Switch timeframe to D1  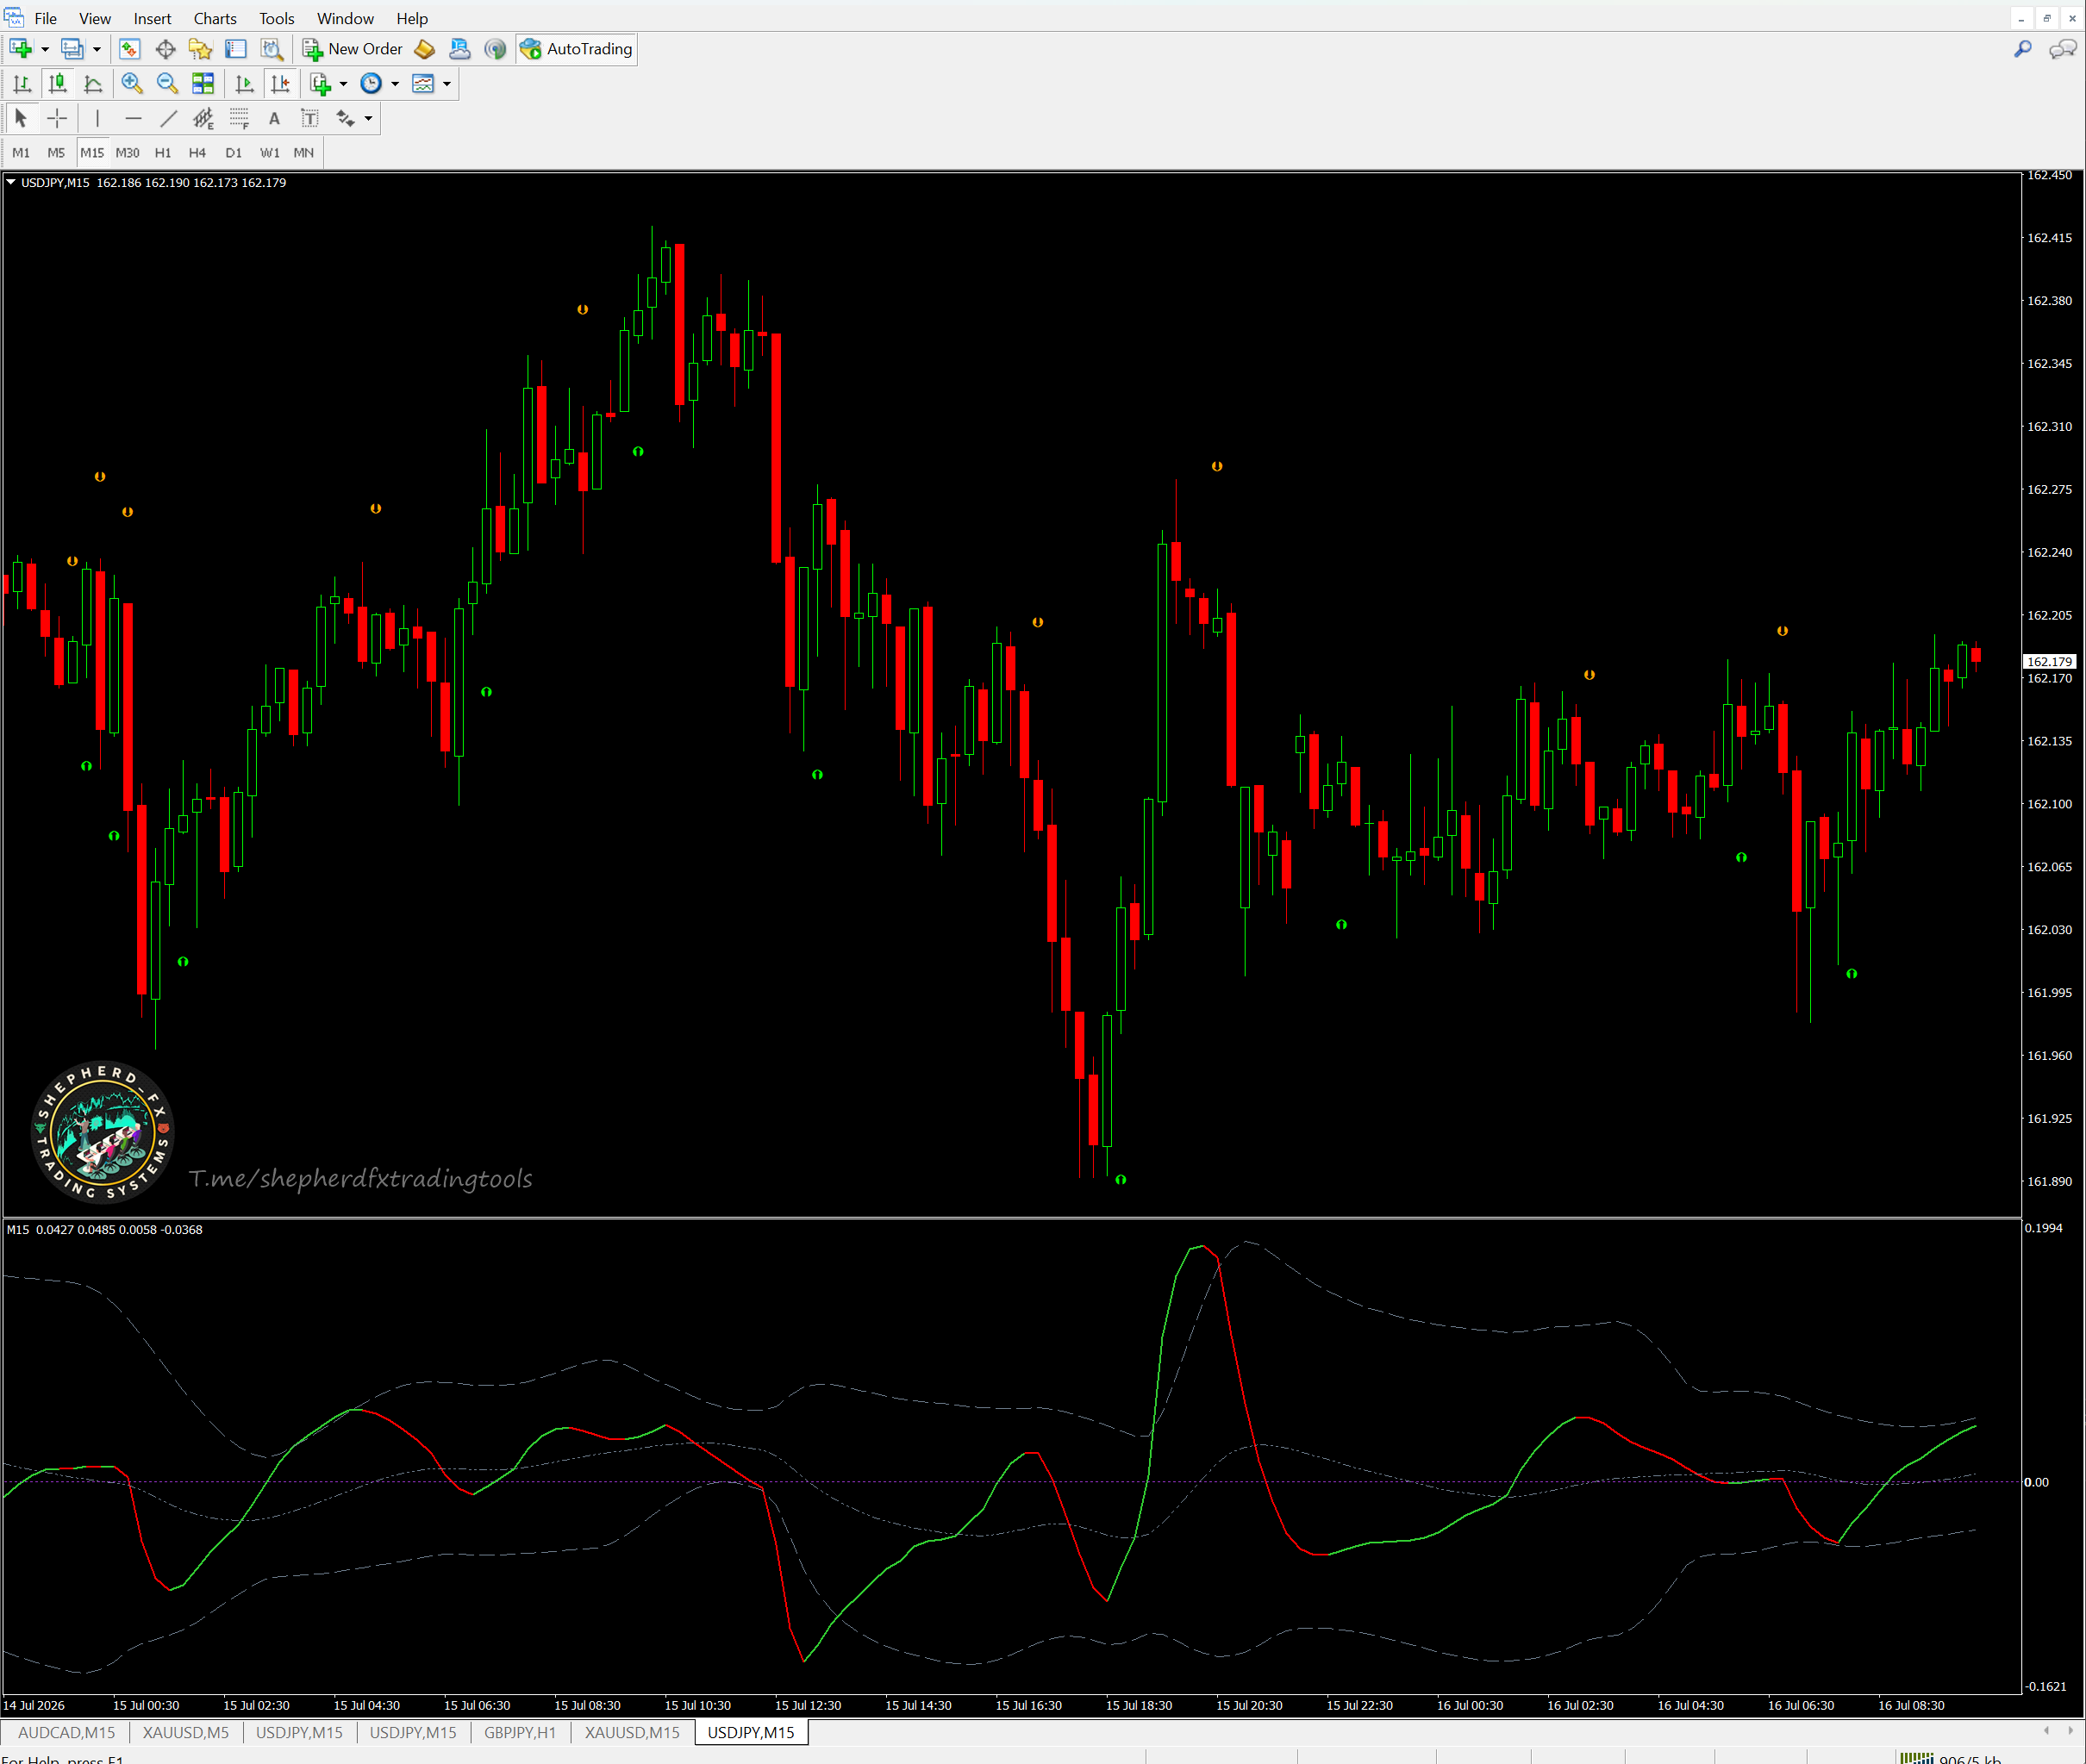tap(233, 153)
